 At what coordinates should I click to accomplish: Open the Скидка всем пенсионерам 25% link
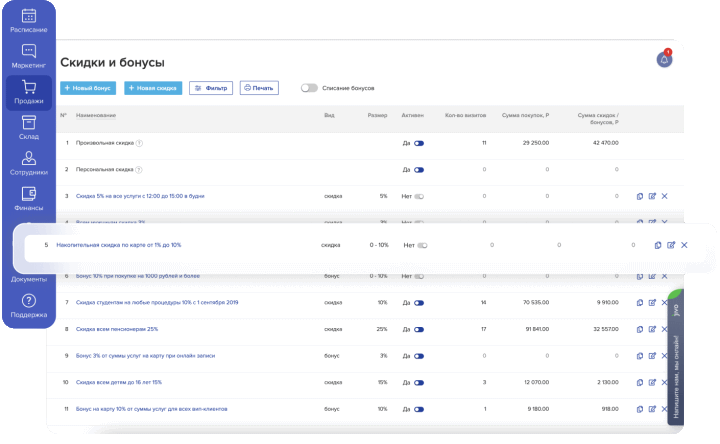[x=117, y=329]
